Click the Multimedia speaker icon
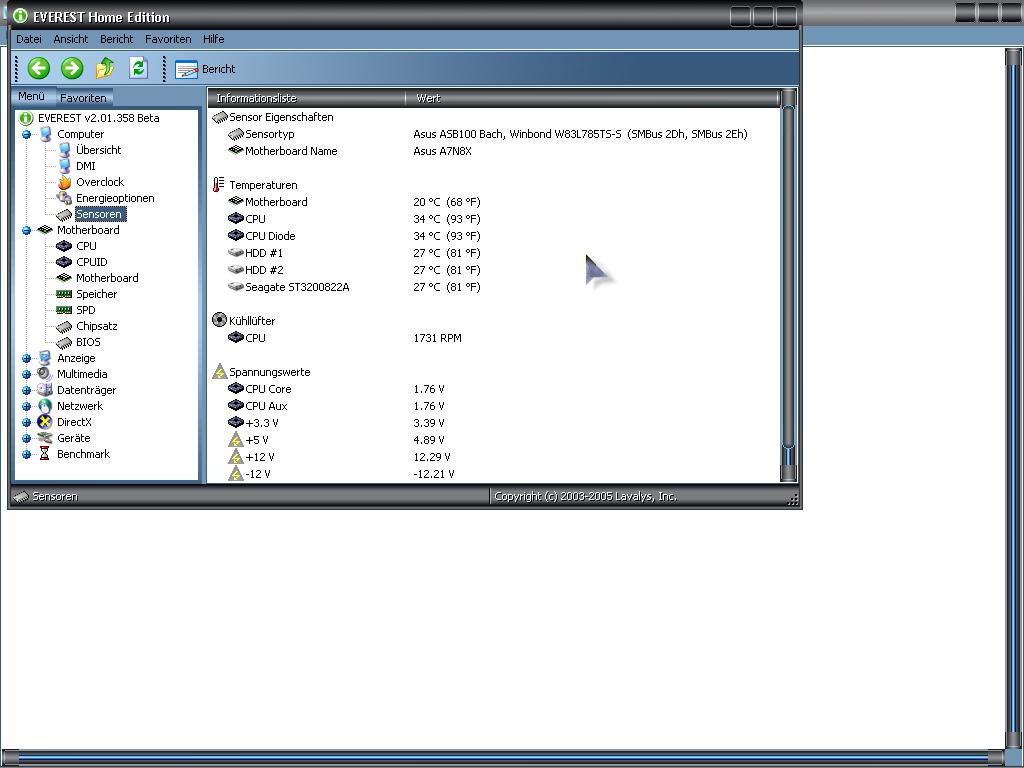Screen dimensions: 1024x768 44,374
